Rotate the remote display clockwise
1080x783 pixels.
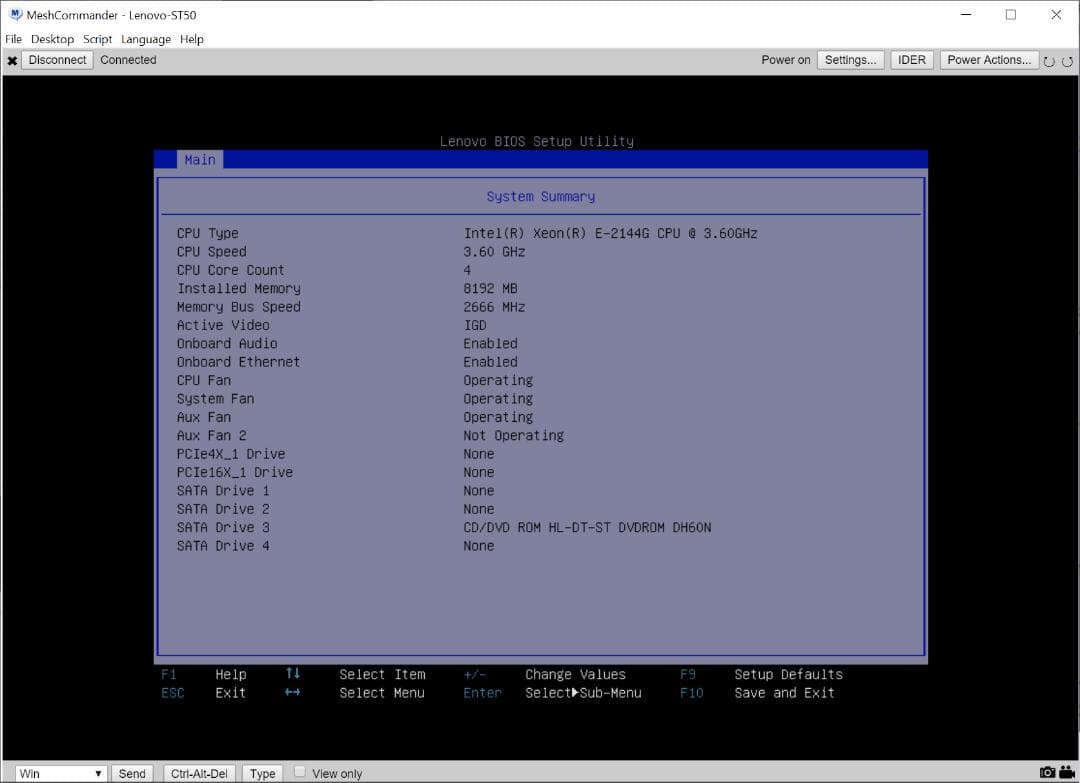[x=1067, y=61]
